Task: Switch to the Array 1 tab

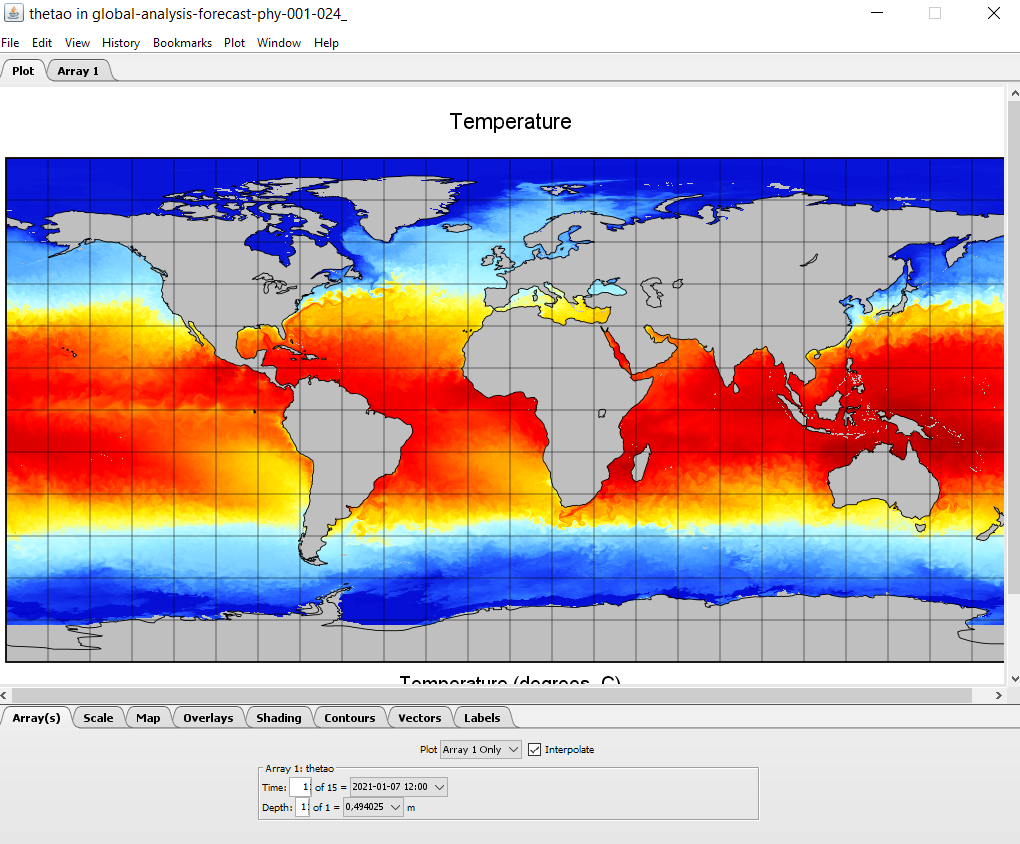Action: 78,71
